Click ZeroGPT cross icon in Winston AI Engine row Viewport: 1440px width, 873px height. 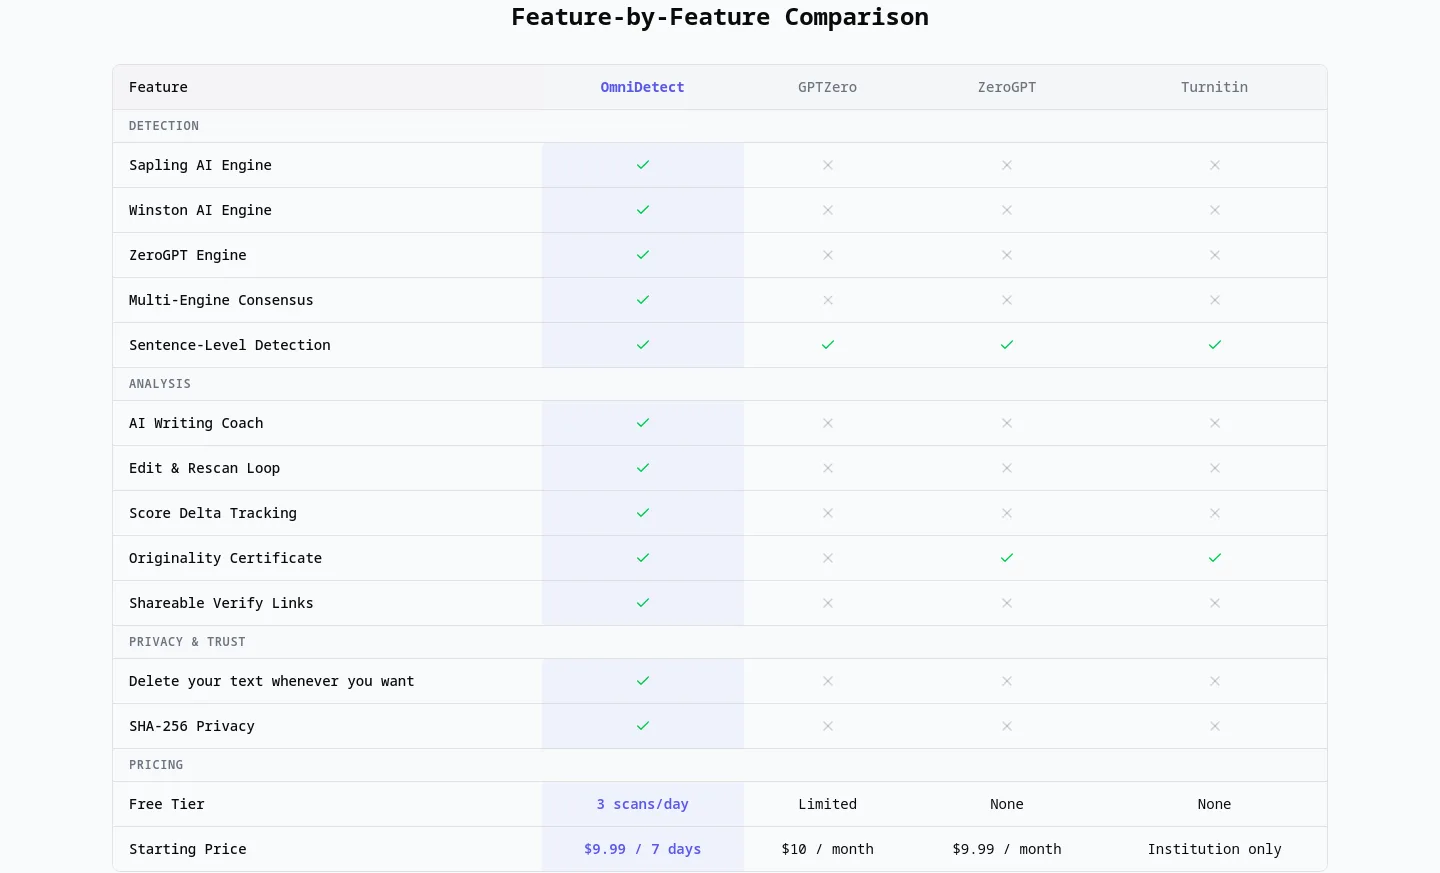point(1007,210)
